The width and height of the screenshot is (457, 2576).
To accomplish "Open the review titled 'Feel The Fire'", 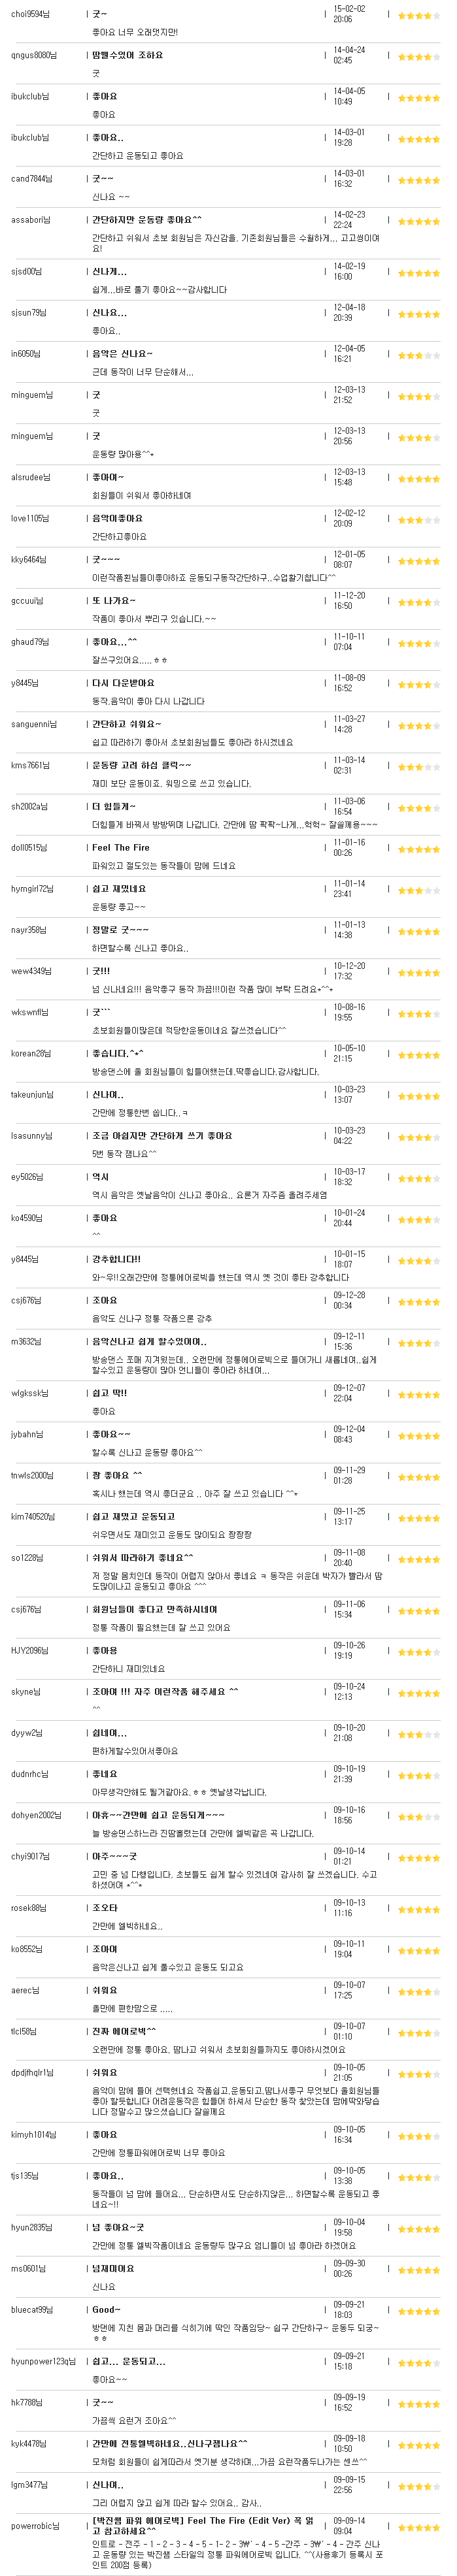I will pos(121,848).
